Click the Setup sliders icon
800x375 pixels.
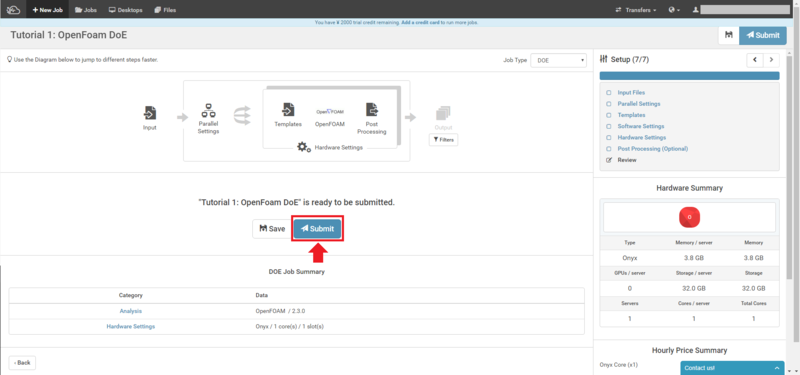coord(604,59)
